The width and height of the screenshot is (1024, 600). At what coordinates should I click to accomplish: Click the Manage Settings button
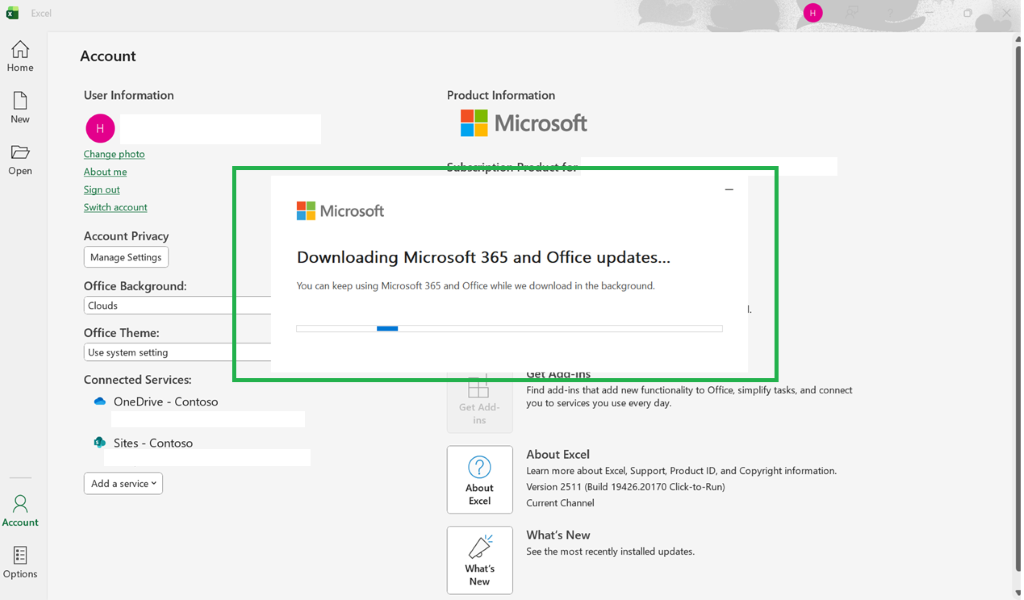pos(126,257)
